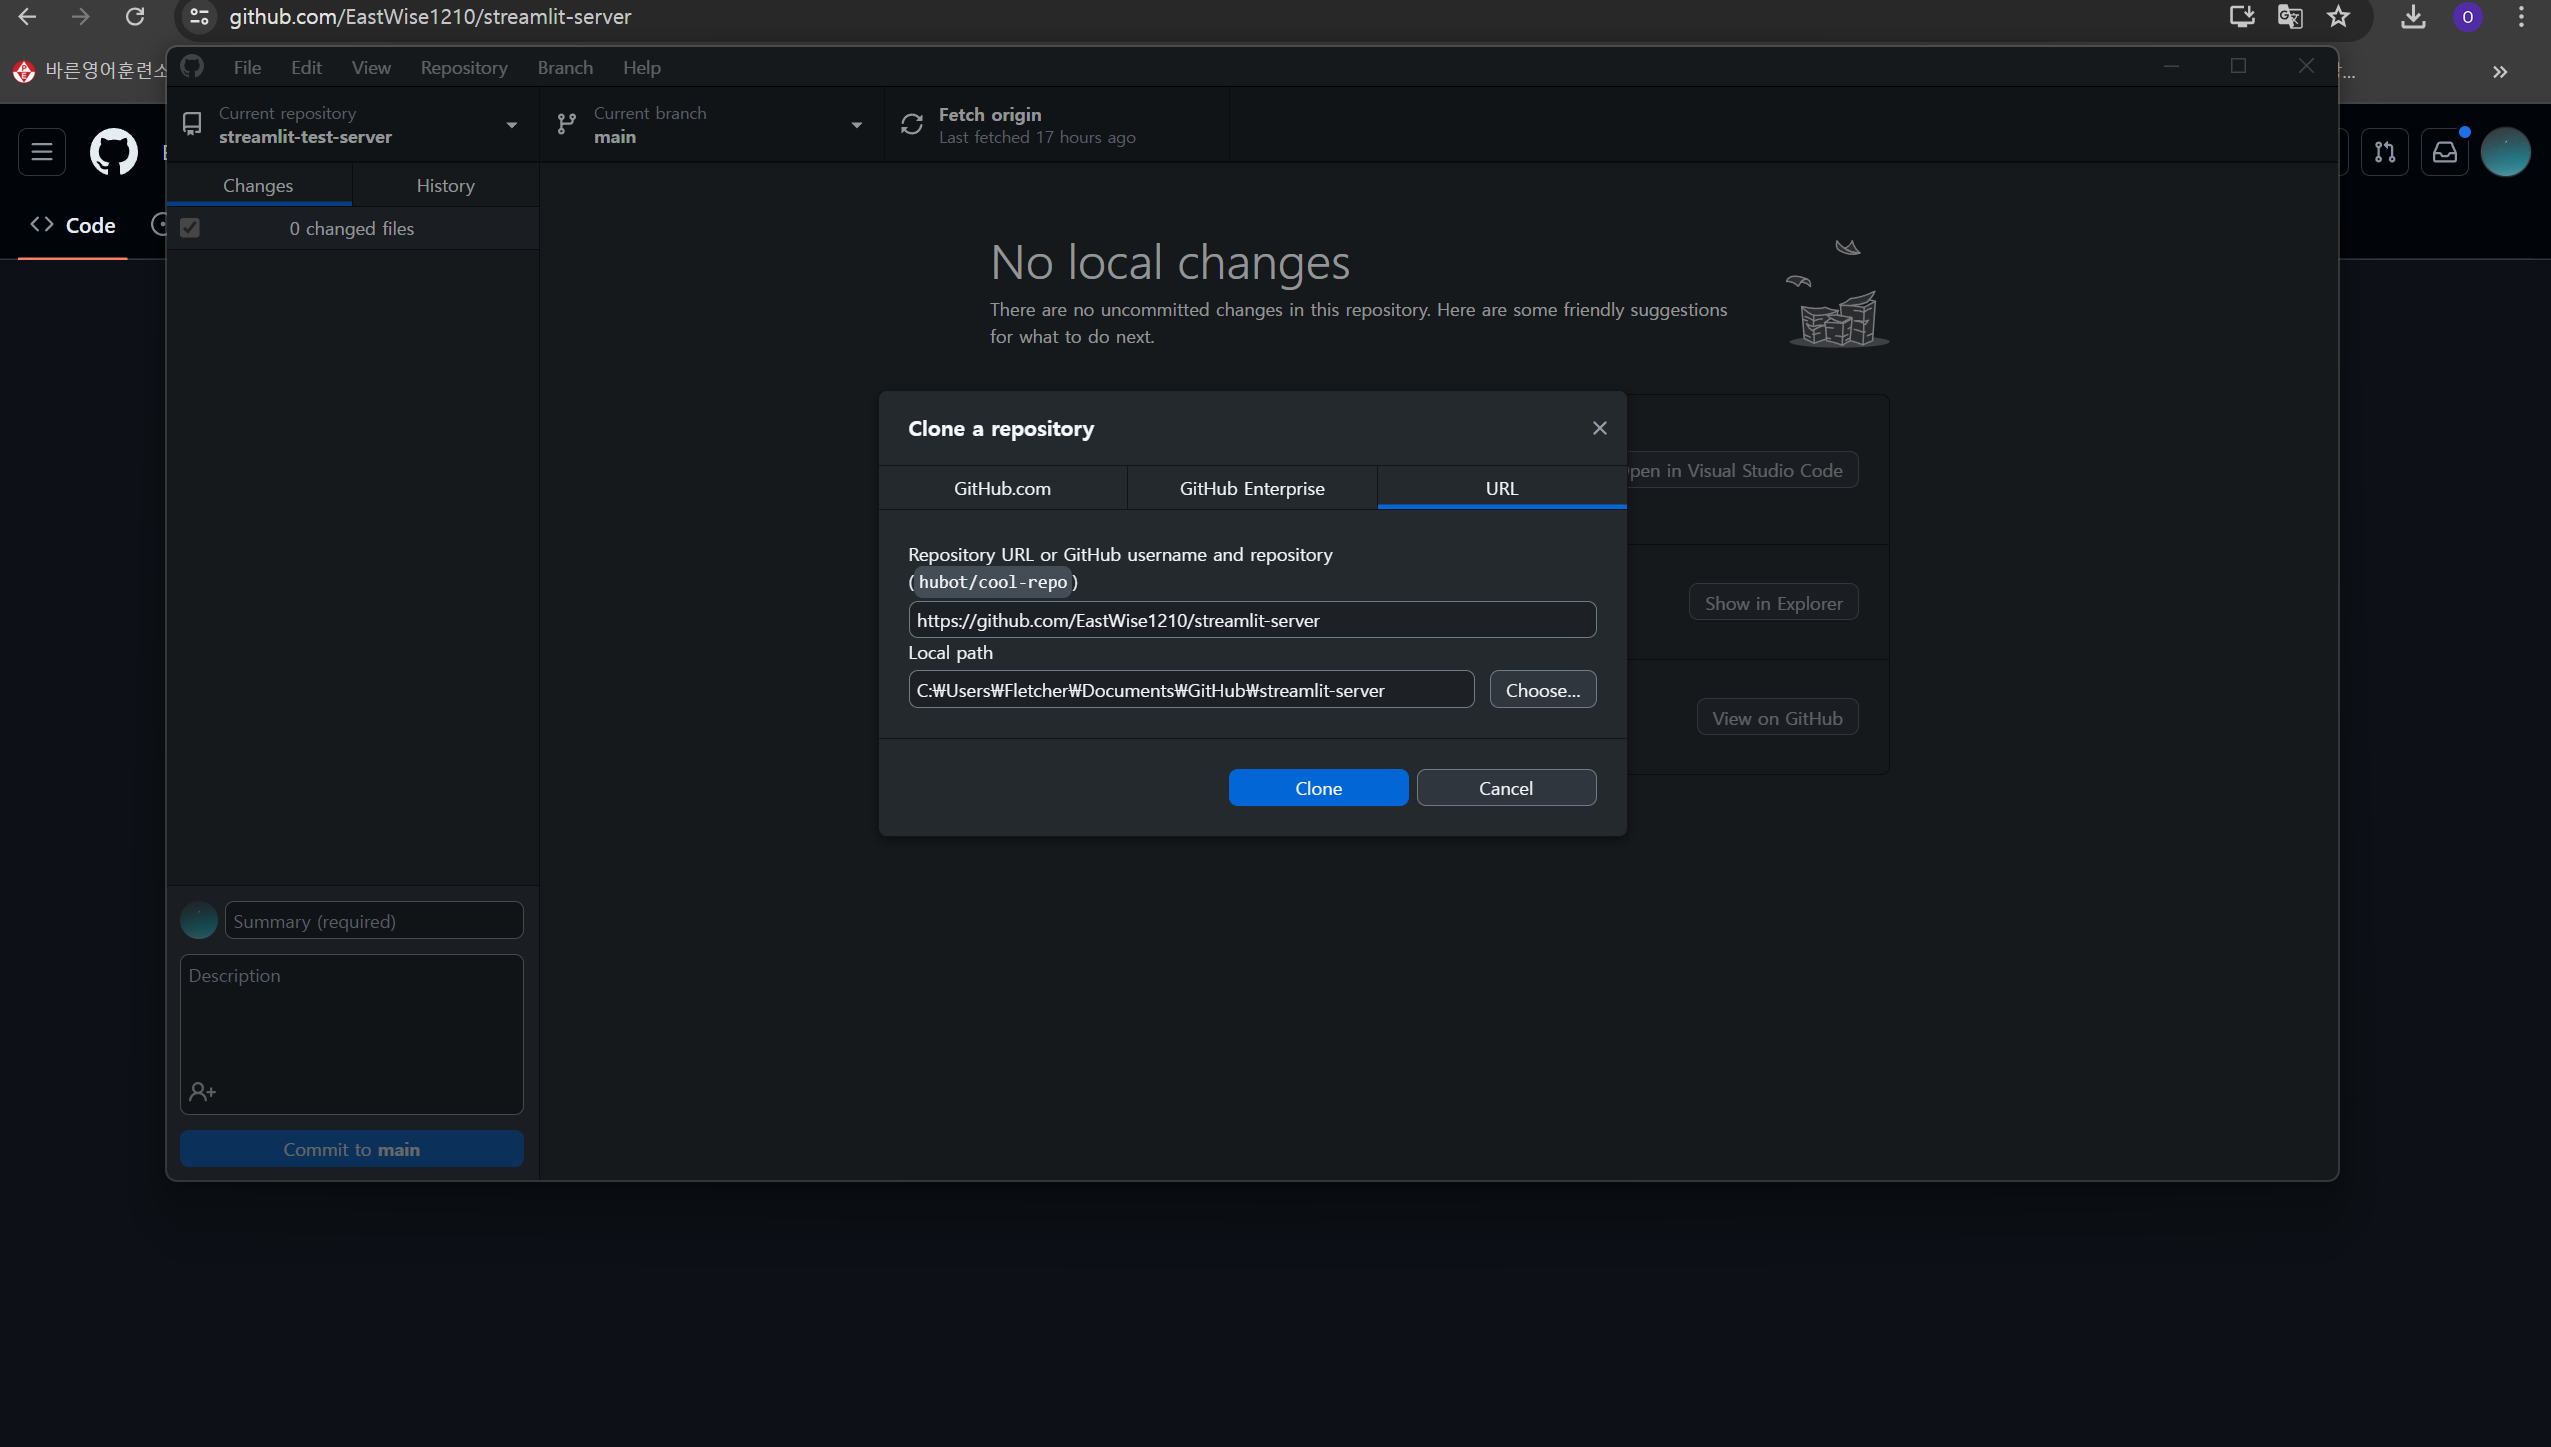Close the Clone a repository dialog
The height and width of the screenshot is (1447, 2551).
pyautogui.click(x=1600, y=428)
